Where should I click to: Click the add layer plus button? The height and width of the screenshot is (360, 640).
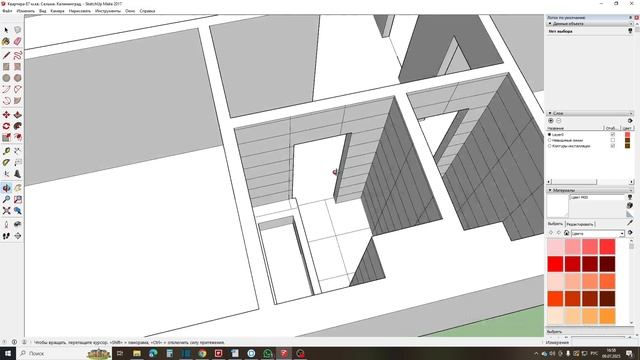pyautogui.click(x=551, y=121)
